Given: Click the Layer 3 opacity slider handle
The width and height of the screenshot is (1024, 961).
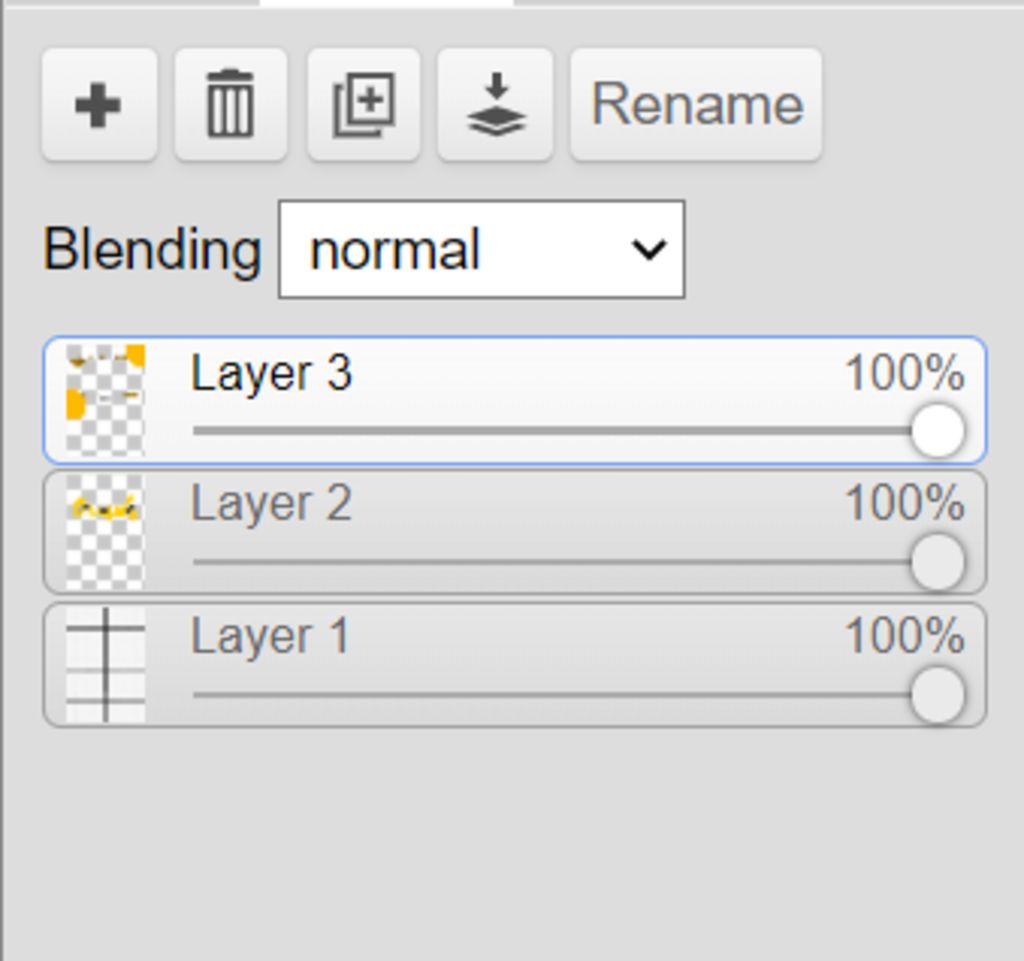Looking at the screenshot, I should [x=938, y=431].
